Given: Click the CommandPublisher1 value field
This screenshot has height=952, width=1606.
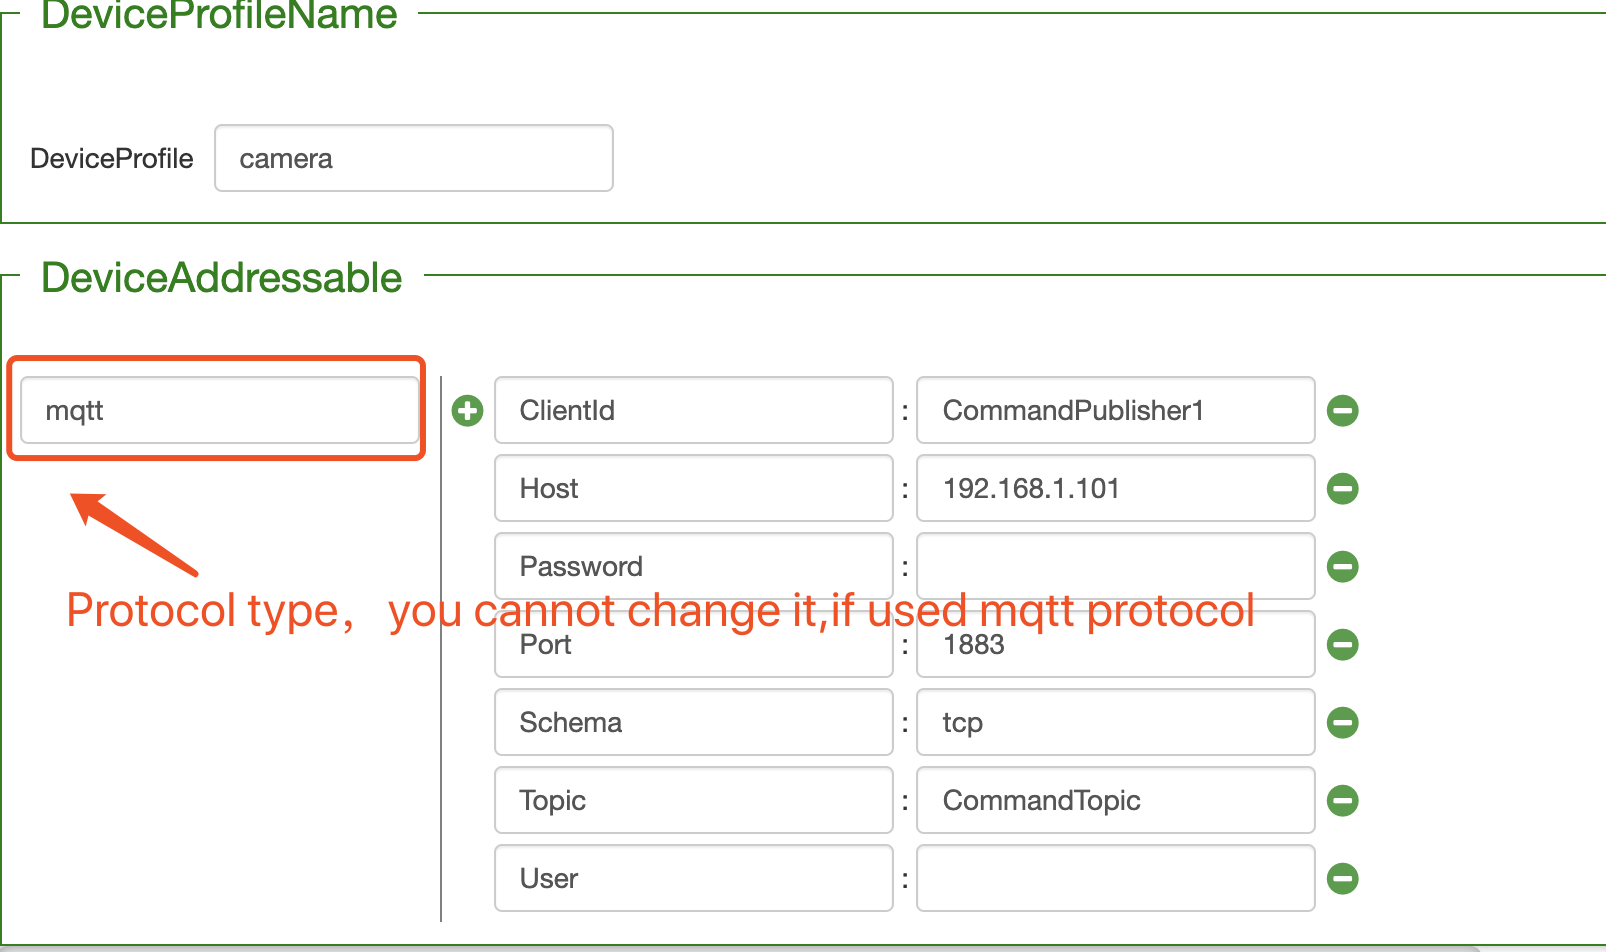Looking at the screenshot, I should pyautogui.click(x=1115, y=410).
